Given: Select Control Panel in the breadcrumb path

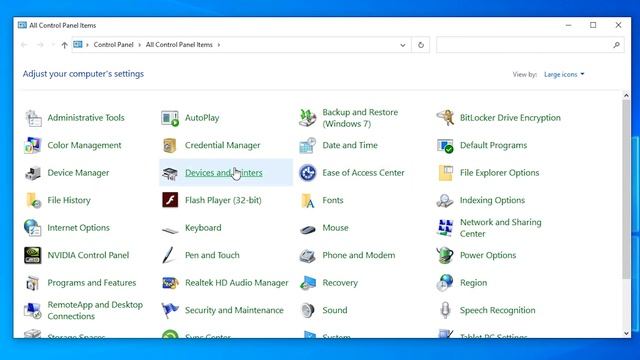Looking at the screenshot, I should point(113,45).
